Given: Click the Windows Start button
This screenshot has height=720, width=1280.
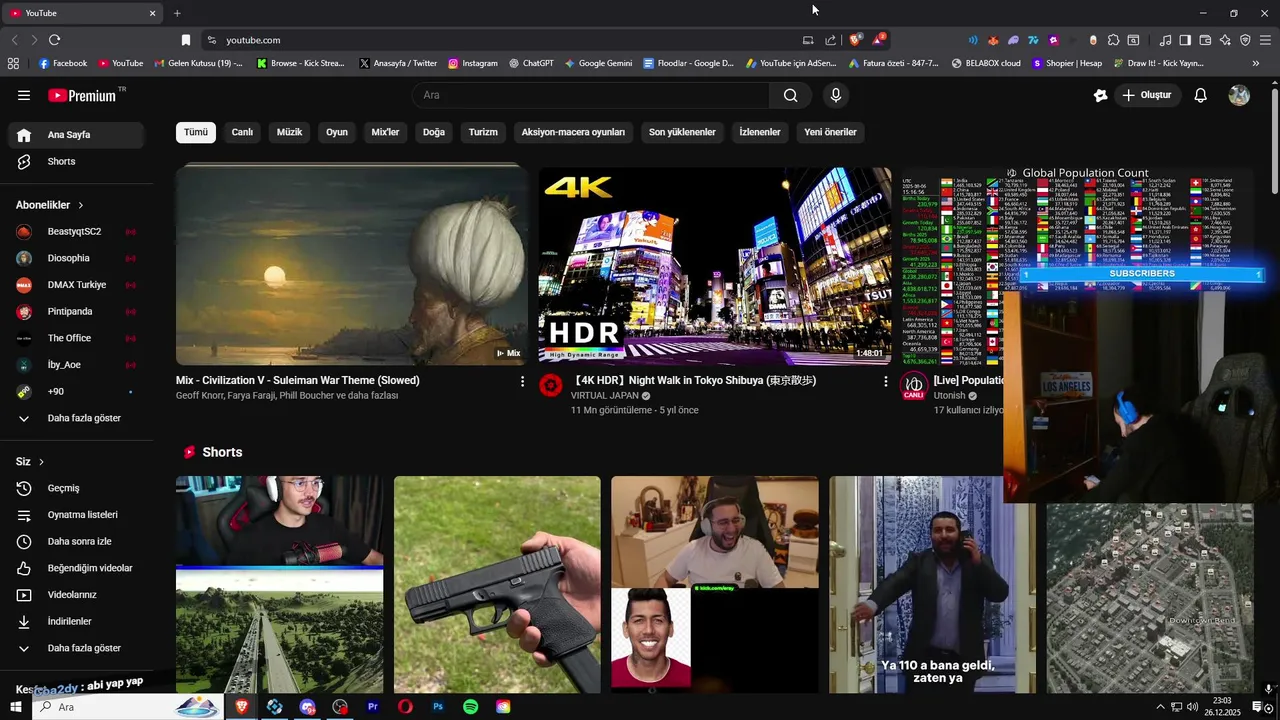Looking at the screenshot, I should [x=15, y=707].
